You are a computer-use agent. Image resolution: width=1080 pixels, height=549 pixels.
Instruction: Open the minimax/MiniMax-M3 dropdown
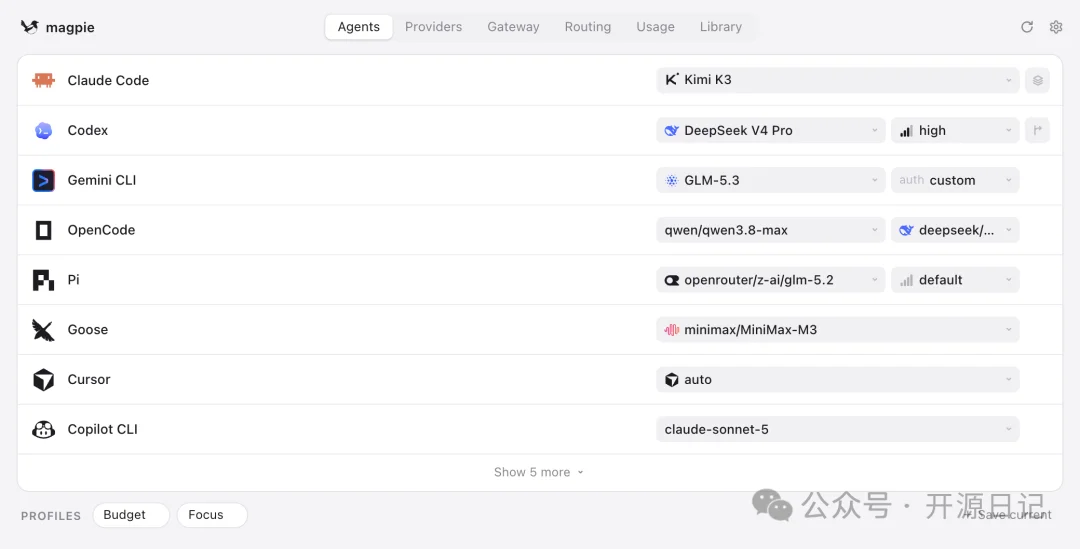(x=838, y=330)
